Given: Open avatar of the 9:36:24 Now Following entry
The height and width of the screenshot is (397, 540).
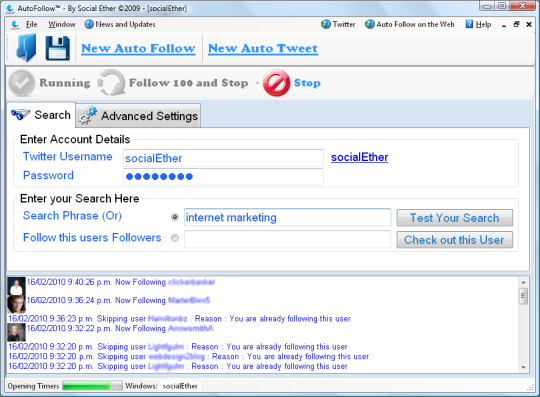Looking at the screenshot, I should [x=16, y=304].
